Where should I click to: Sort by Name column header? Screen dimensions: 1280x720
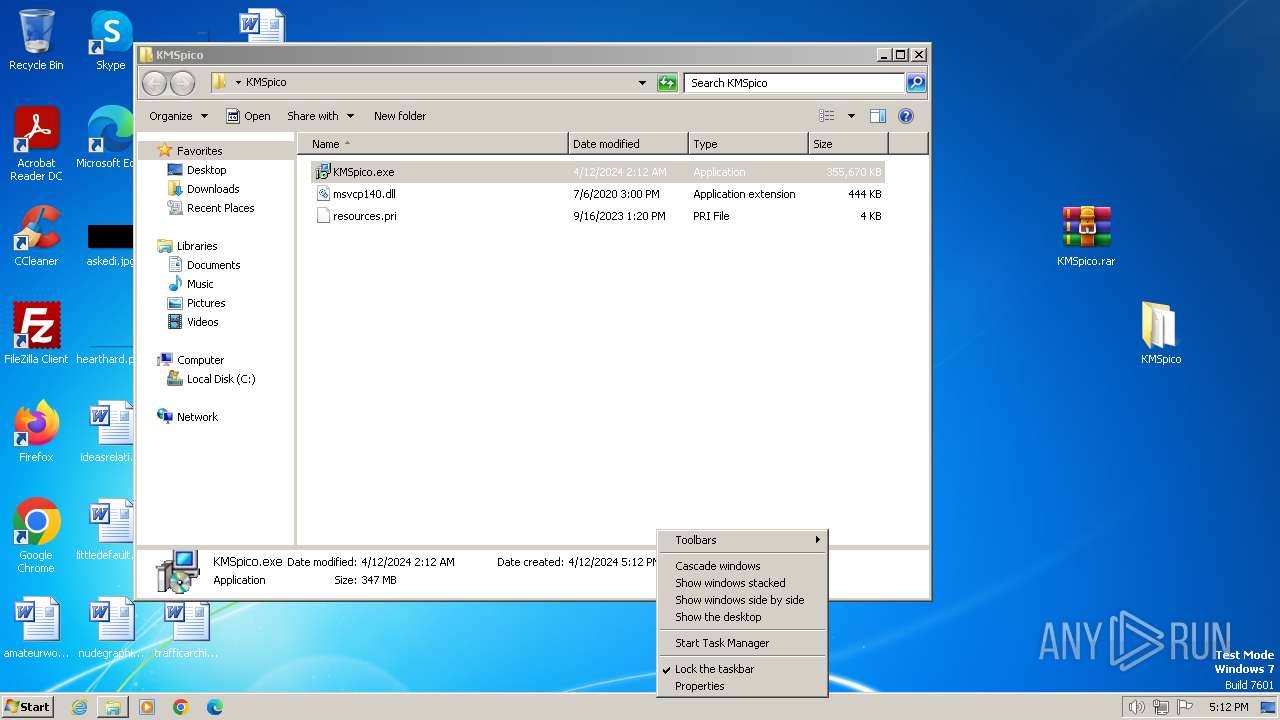coord(433,144)
